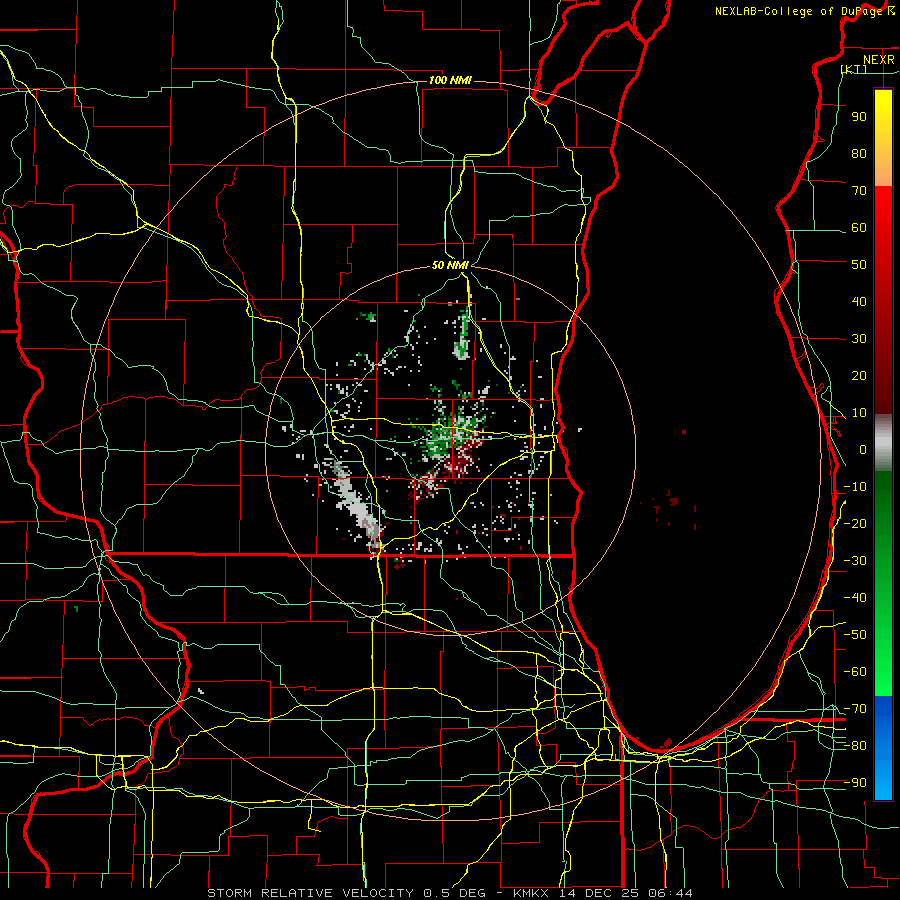900x900 pixels.
Task: Click the "20" value on velocity scale
Action: coord(859,376)
